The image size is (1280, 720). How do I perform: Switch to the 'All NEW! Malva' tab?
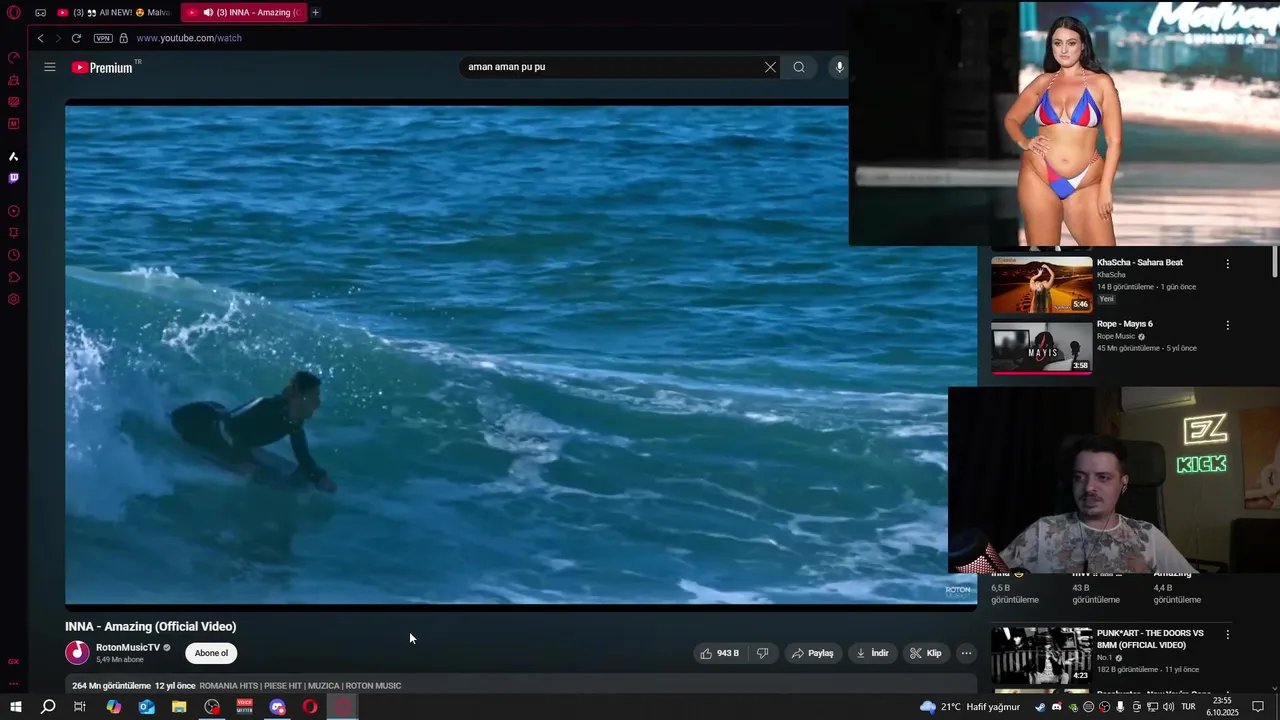click(115, 12)
